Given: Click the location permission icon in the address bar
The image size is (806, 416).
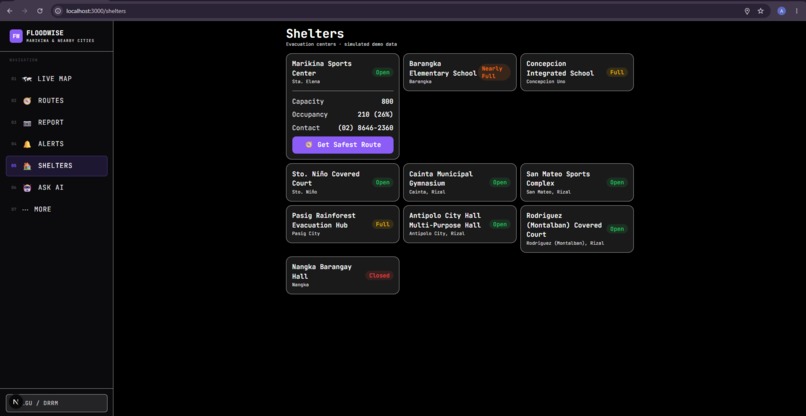Looking at the screenshot, I should tap(747, 11).
